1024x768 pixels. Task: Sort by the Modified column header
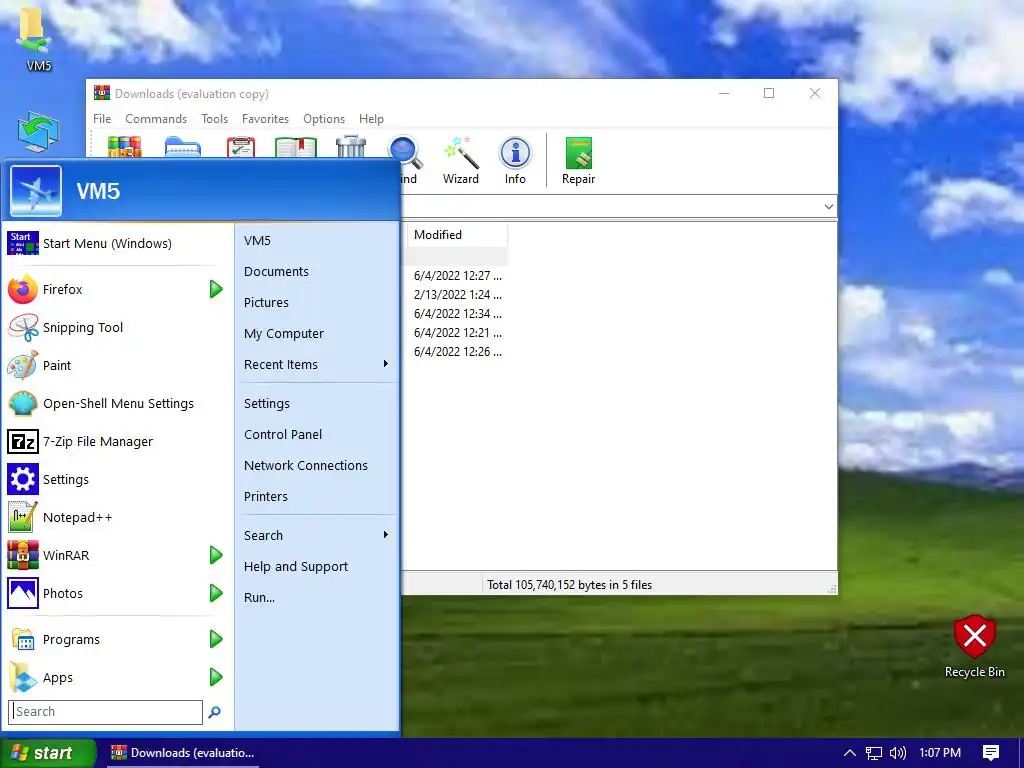point(457,235)
